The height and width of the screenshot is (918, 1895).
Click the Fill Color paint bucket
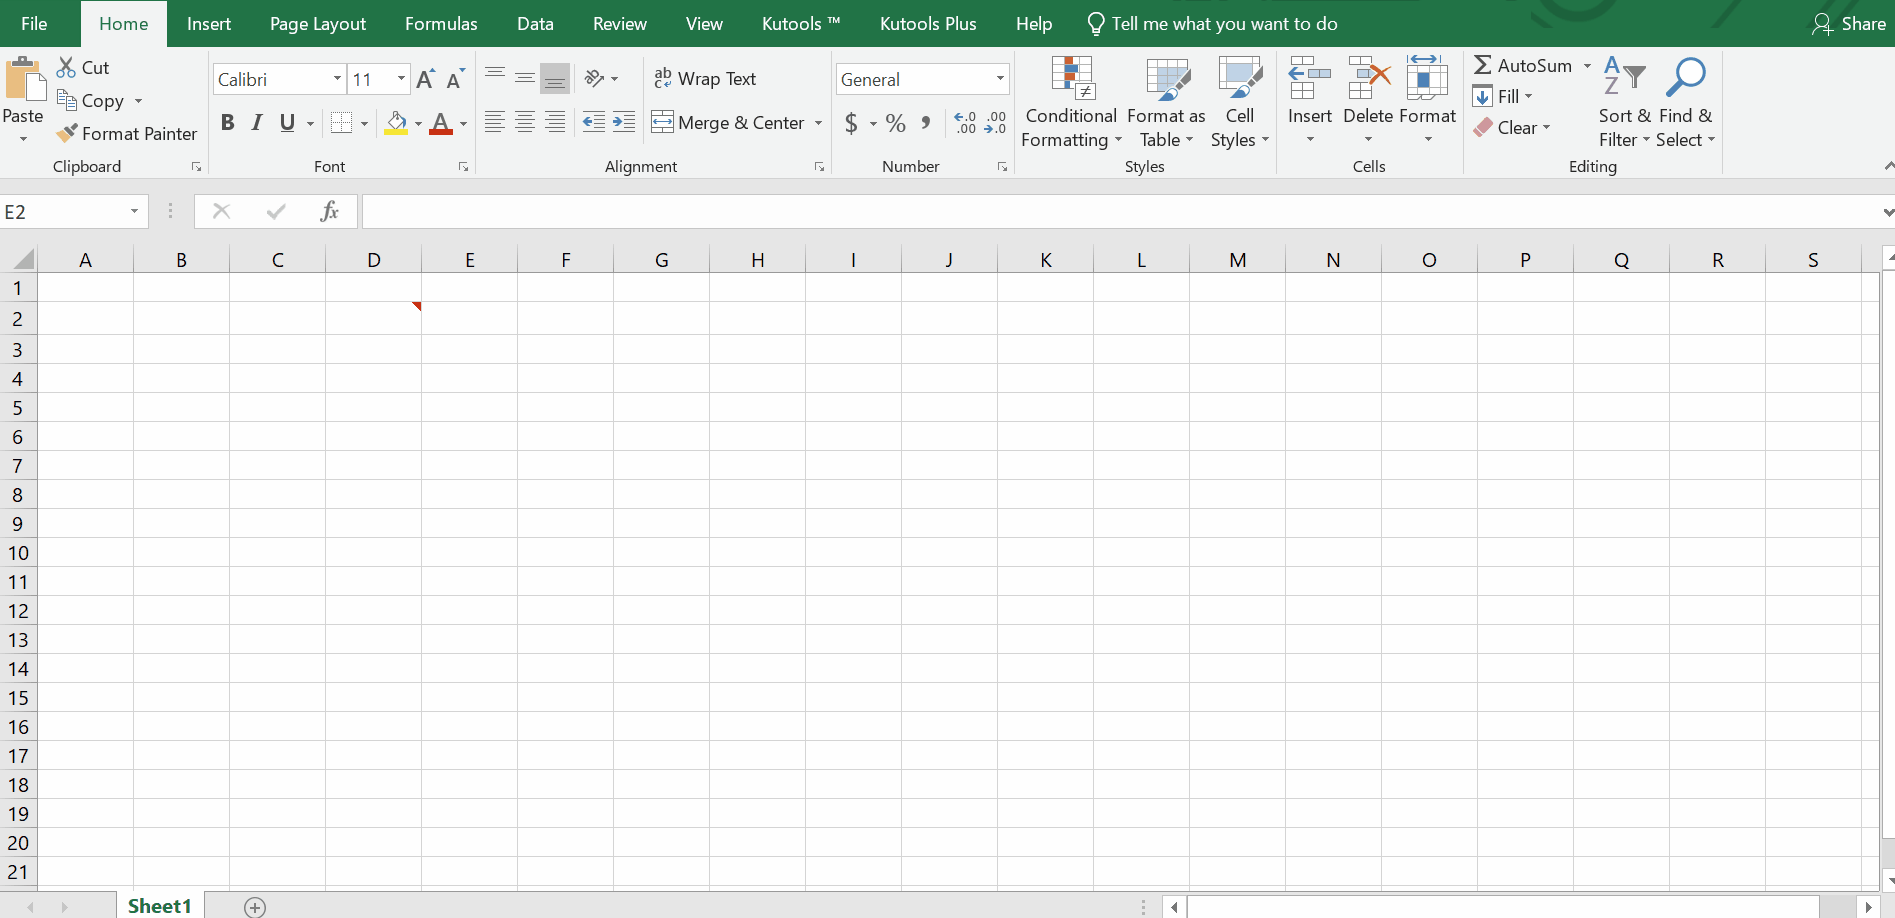[x=396, y=123]
